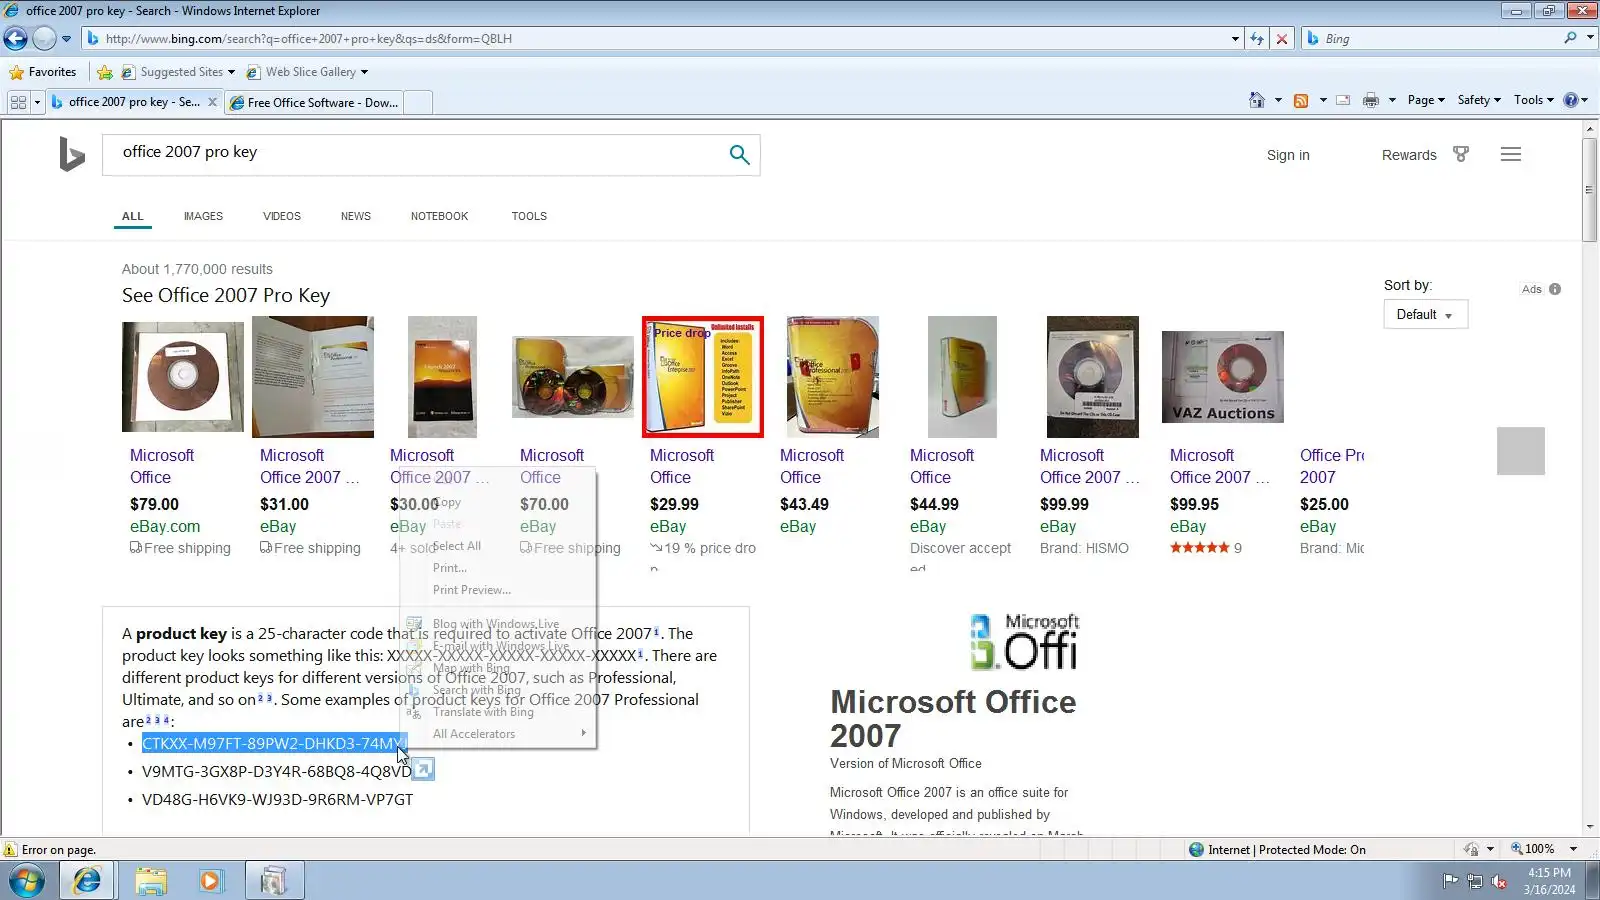Expand Suggested Sites dropdown
The width and height of the screenshot is (1600, 900).
pos(231,72)
